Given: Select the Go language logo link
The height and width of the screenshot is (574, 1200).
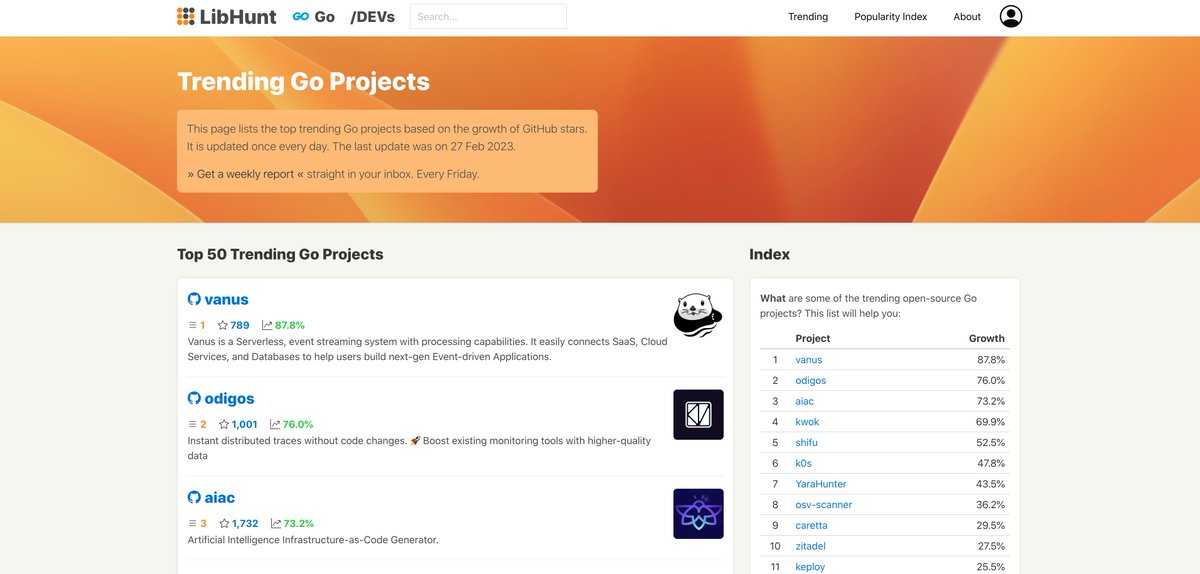Looking at the screenshot, I should [314, 17].
